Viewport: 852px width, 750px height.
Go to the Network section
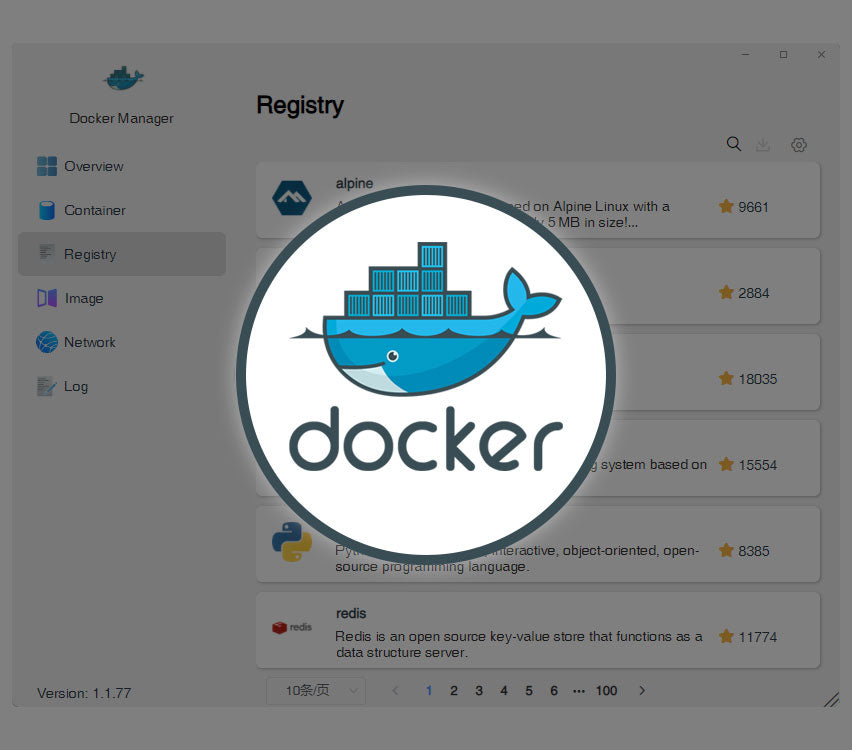pos(89,342)
